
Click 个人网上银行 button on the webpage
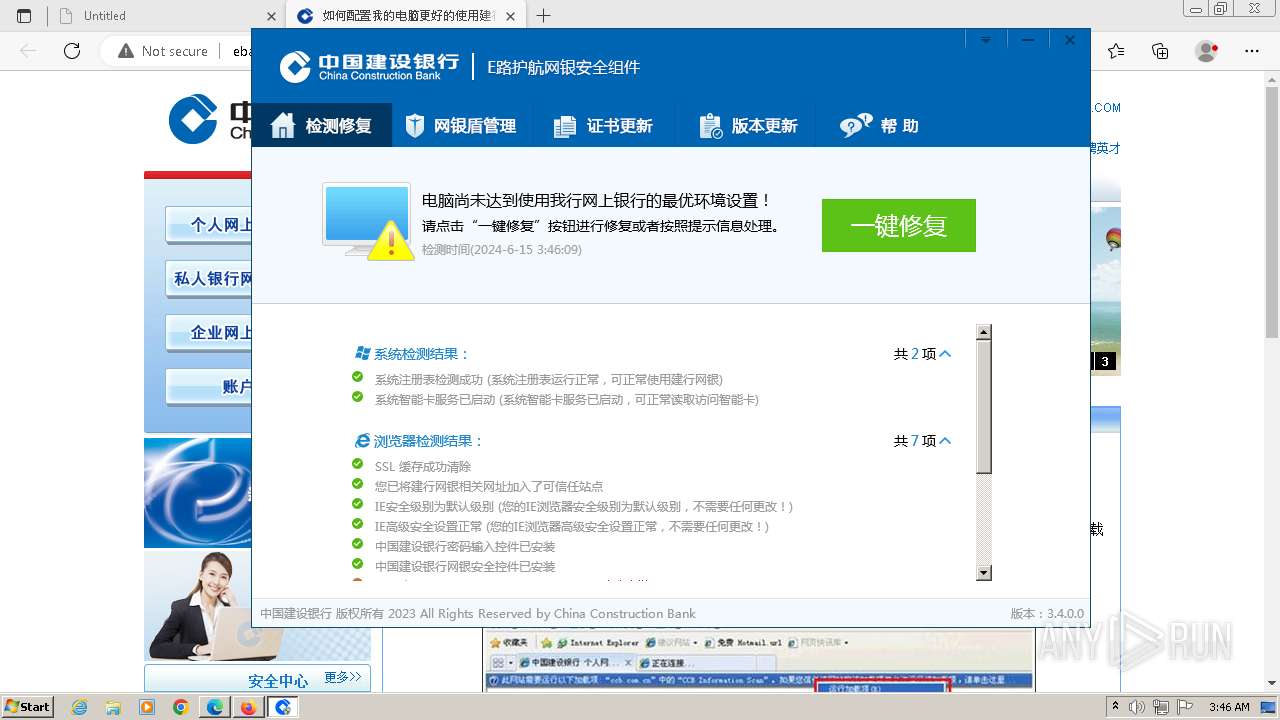(208, 225)
